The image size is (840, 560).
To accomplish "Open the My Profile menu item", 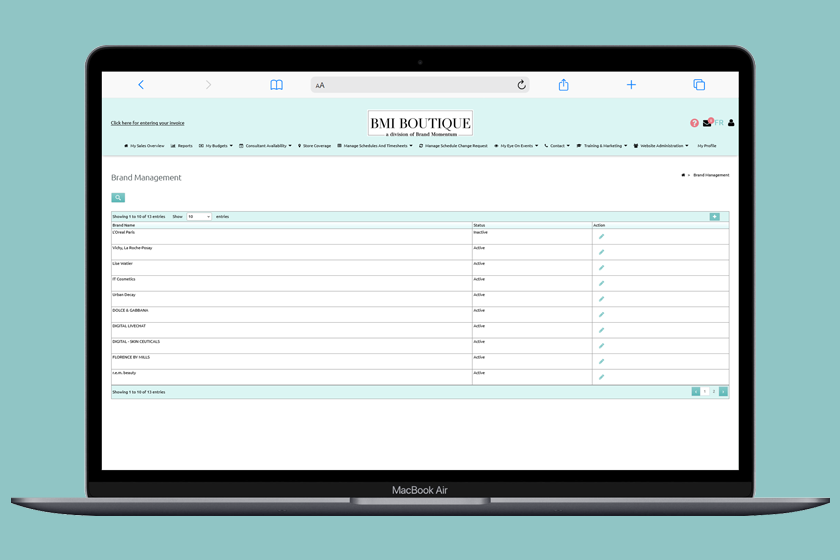I will click(707, 146).
